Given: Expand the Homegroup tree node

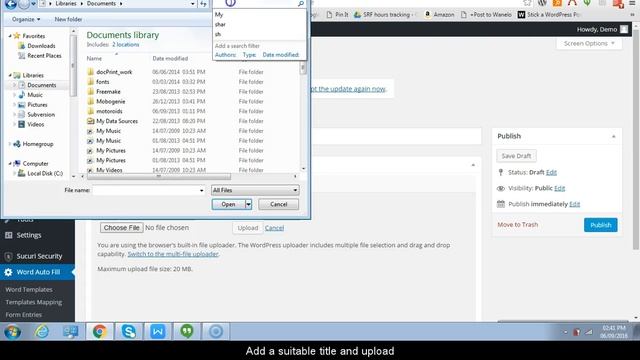Looking at the screenshot, I should coord(10,144).
